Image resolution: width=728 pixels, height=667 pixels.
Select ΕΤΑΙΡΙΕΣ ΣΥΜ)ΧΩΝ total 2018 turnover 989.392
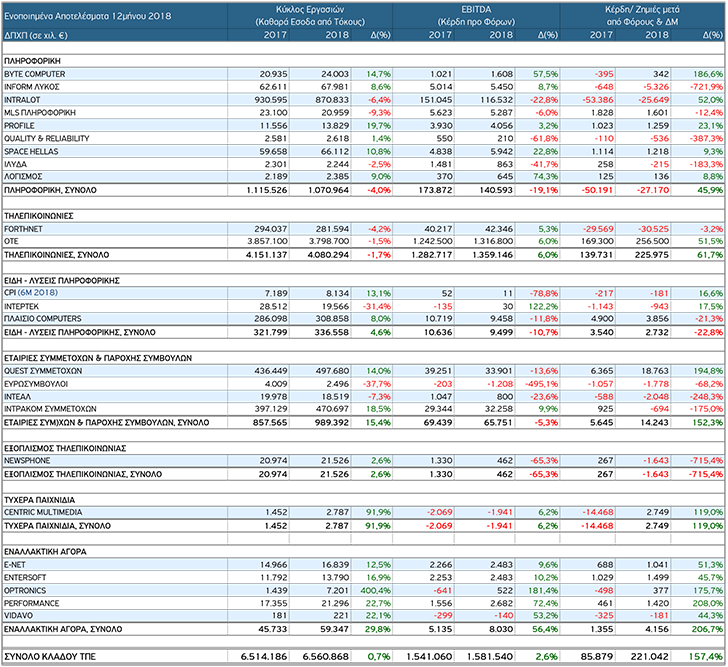pyautogui.click(x=332, y=422)
